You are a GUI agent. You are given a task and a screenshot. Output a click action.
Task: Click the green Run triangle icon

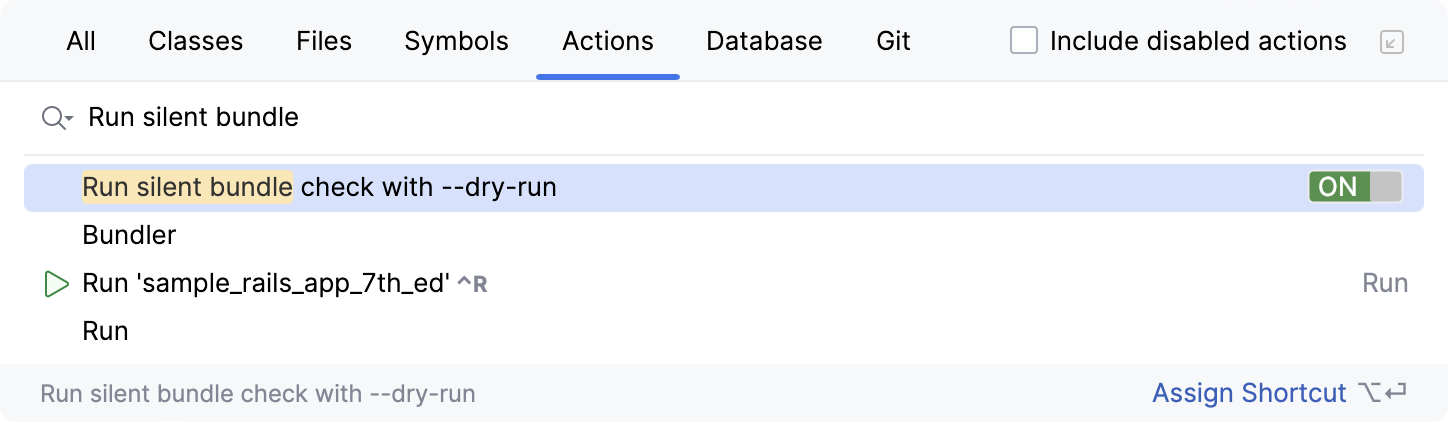56,284
